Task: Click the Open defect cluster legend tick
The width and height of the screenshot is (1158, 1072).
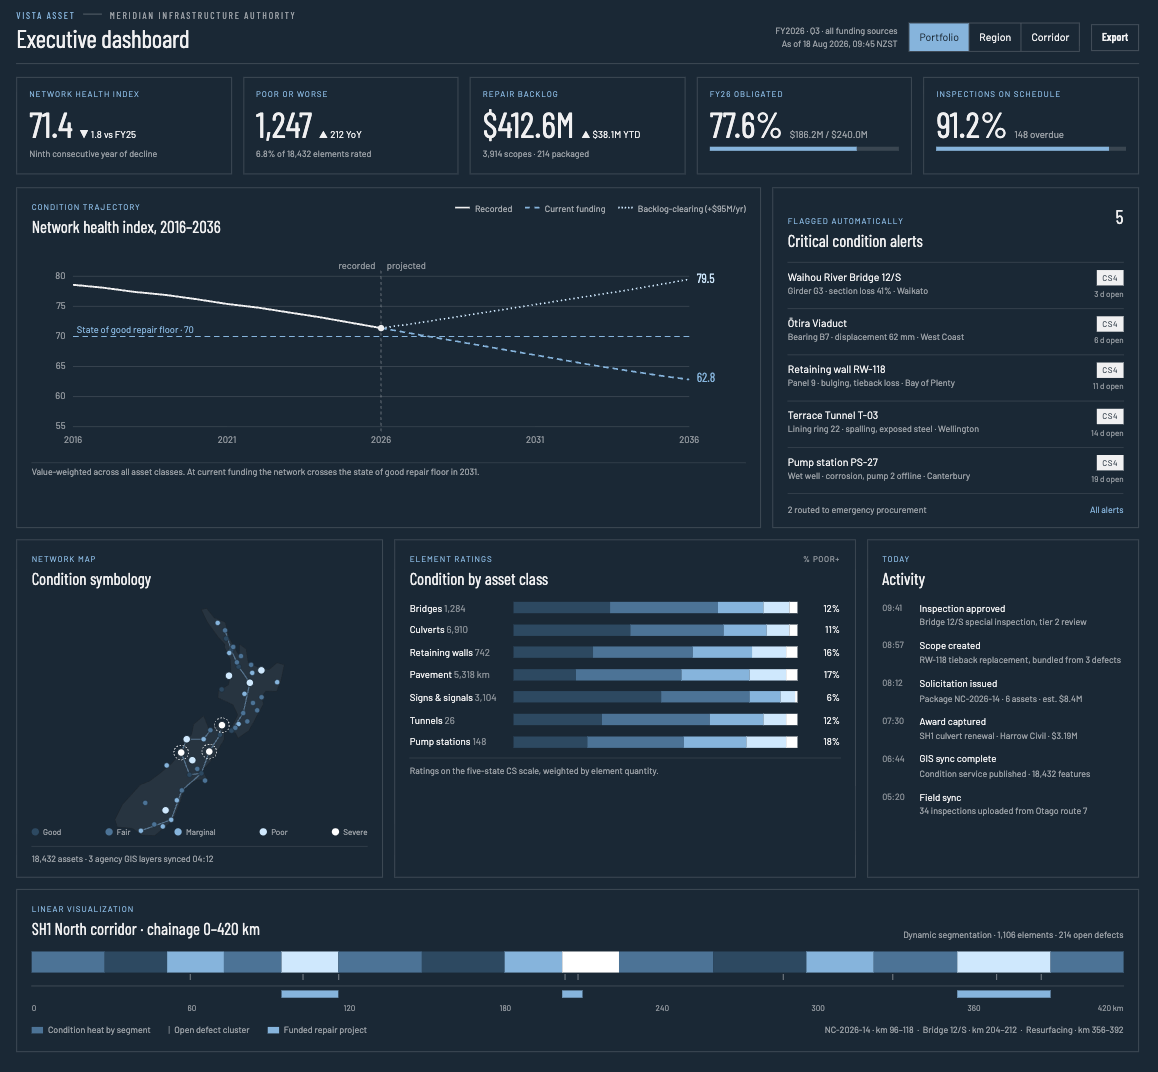Action: (169, 1030)
